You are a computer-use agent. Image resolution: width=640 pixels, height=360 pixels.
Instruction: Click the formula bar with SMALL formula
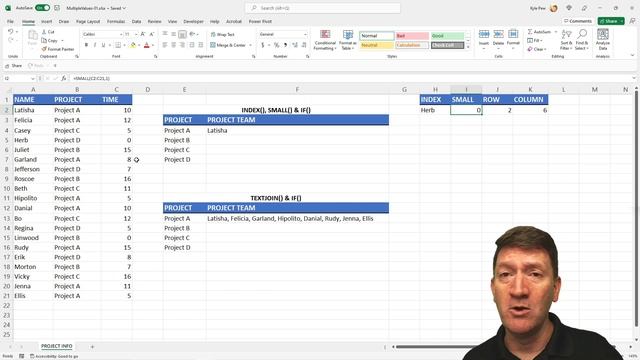[351, 78]
